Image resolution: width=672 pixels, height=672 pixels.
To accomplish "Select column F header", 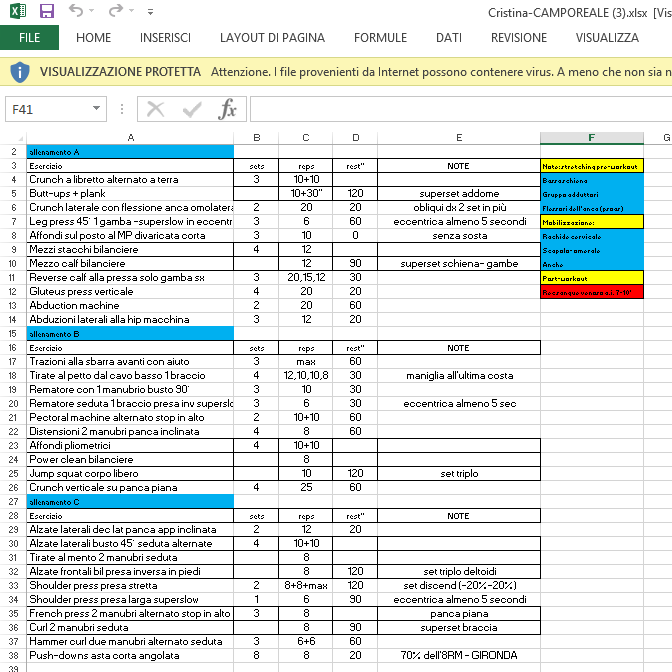I will coord(591,137).
